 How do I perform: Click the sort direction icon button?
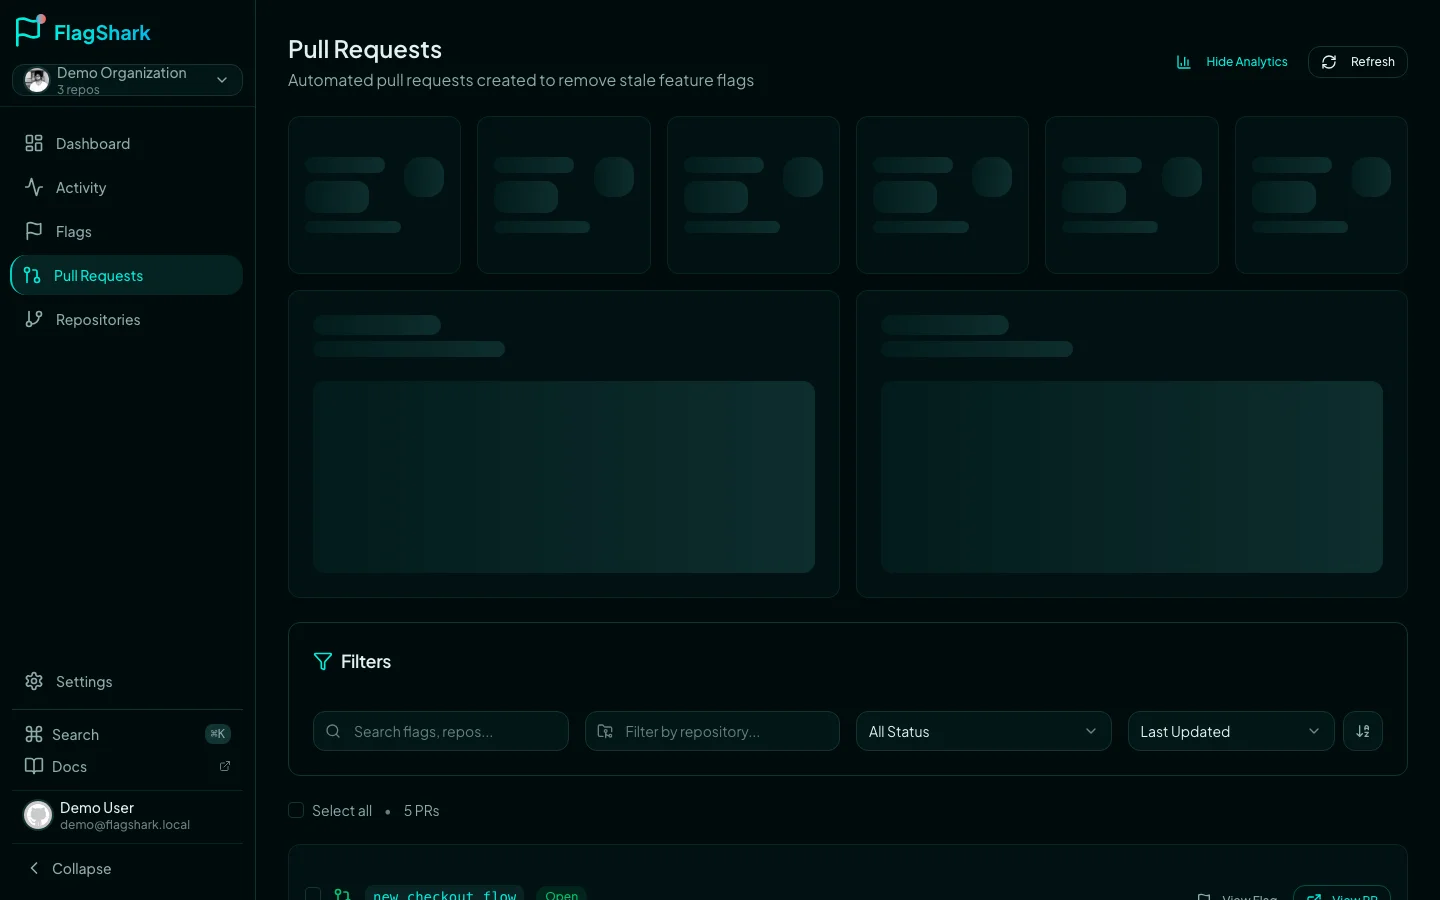[x=1362, y=731]
